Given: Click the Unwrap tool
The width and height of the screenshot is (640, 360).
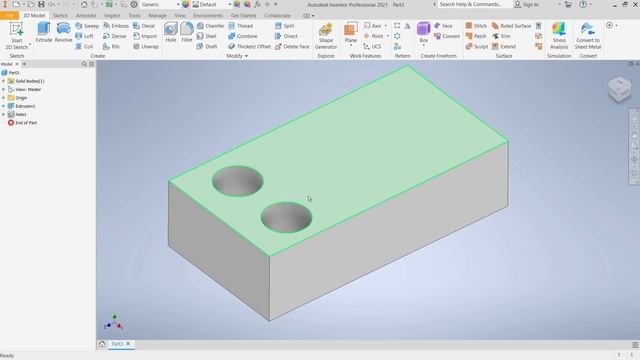Looking at the screenshot, I should click(146, 47).
